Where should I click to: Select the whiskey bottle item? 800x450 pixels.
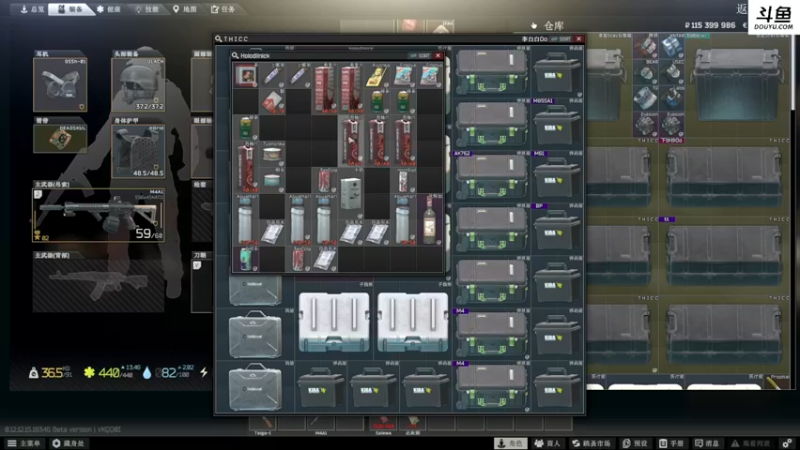pos(430,219)
